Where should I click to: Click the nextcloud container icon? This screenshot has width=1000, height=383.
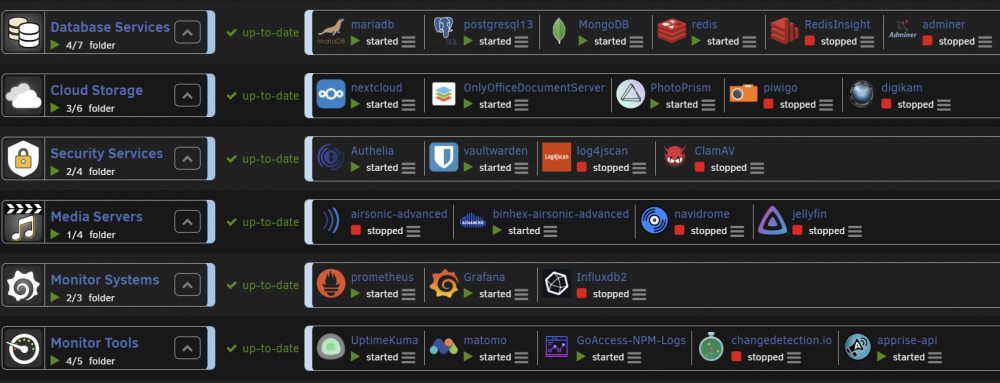(331, 94)
